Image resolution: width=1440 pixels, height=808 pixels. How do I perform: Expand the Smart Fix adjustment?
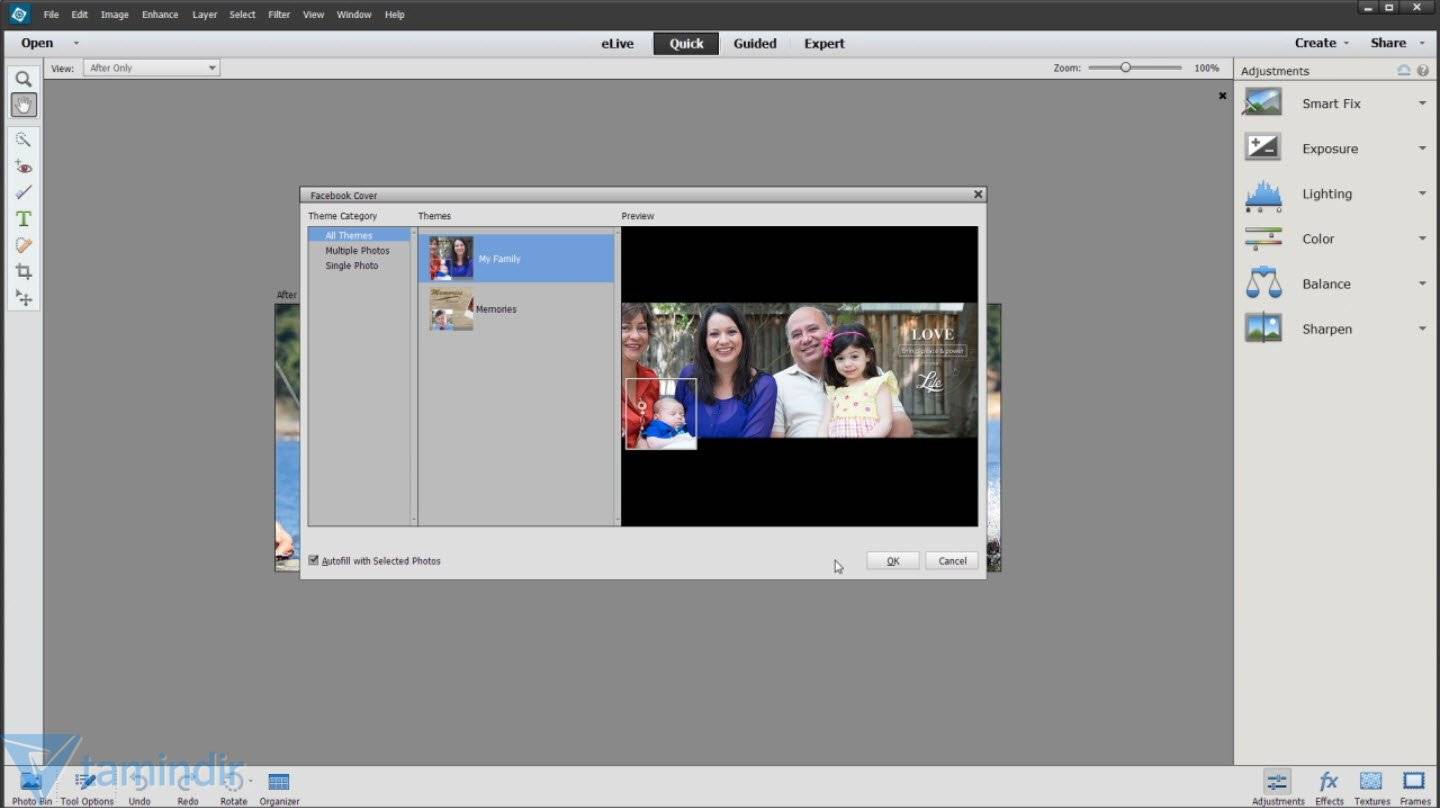tap(1422, 104)
